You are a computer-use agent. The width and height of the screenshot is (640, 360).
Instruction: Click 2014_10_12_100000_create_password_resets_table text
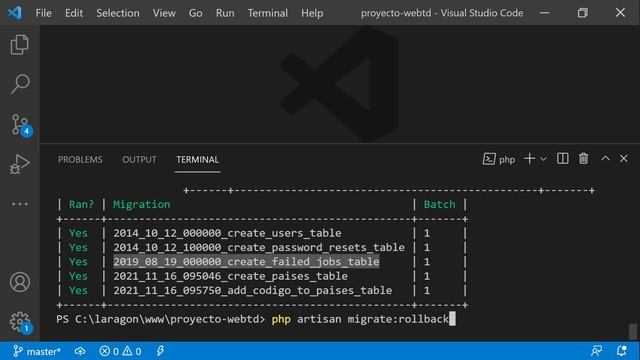pos(259,247)
